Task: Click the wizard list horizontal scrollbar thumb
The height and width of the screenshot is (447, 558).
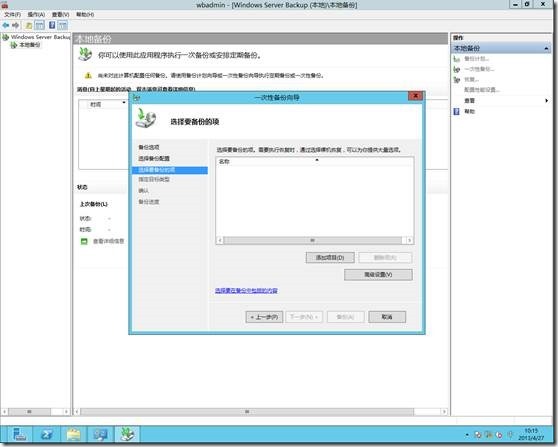Action: tap(312, 240)
